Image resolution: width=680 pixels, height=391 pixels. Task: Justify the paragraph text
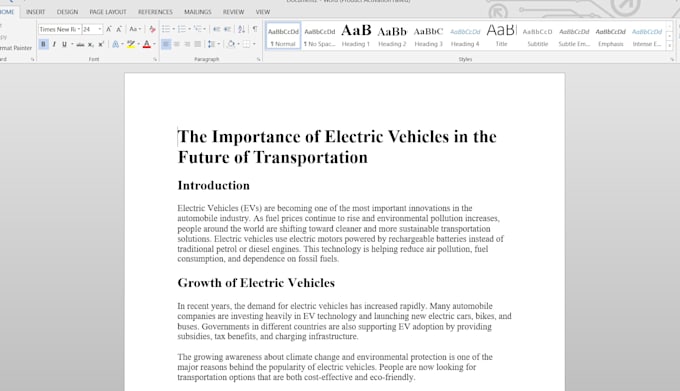[197, 44]
